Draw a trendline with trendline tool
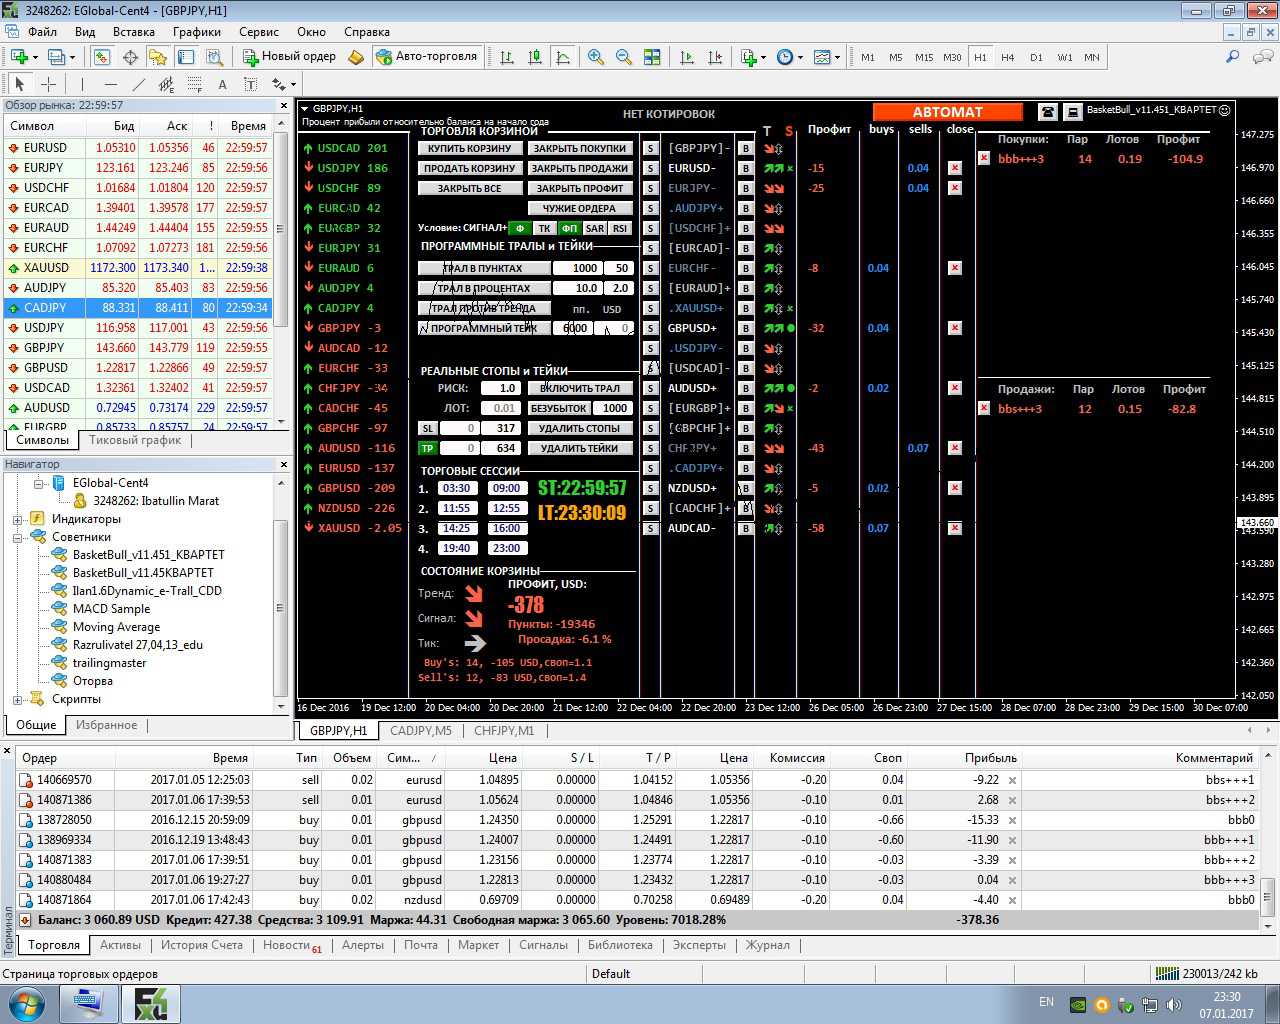The height and width of the screenshot is (1024, 1280). pos(139,84)
